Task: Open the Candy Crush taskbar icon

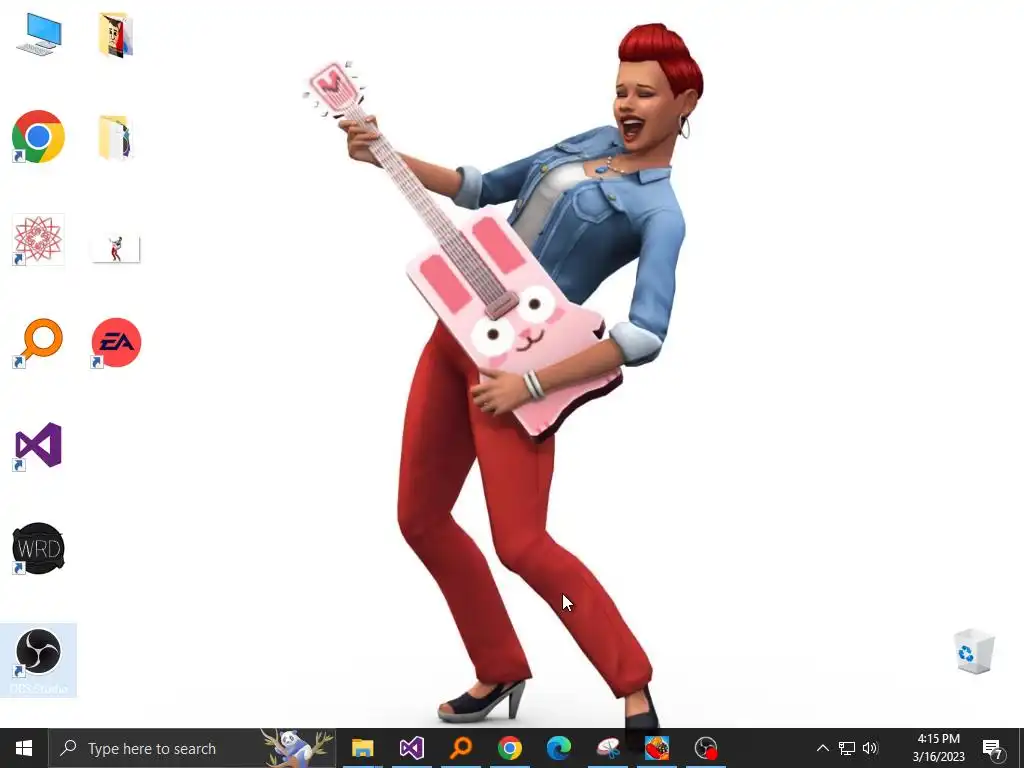Action: point(657,748)
